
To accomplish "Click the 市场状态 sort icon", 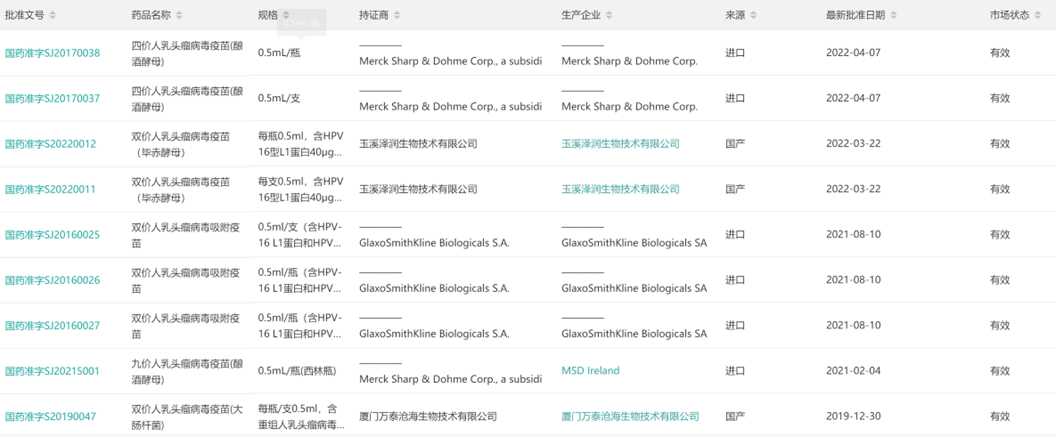I will tap(1039, 16).
